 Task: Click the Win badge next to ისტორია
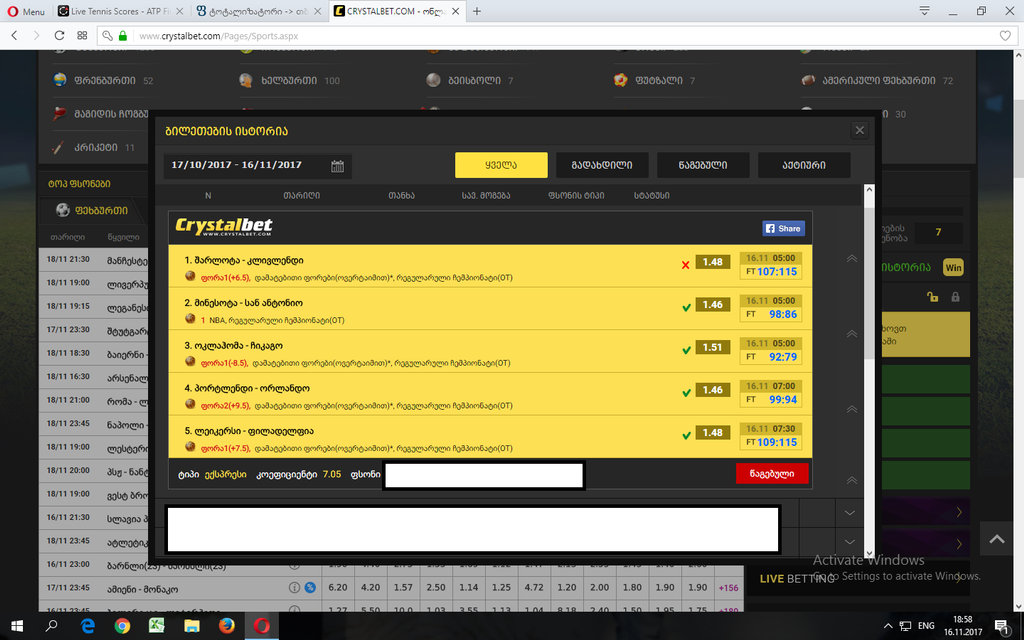point(953,267)
